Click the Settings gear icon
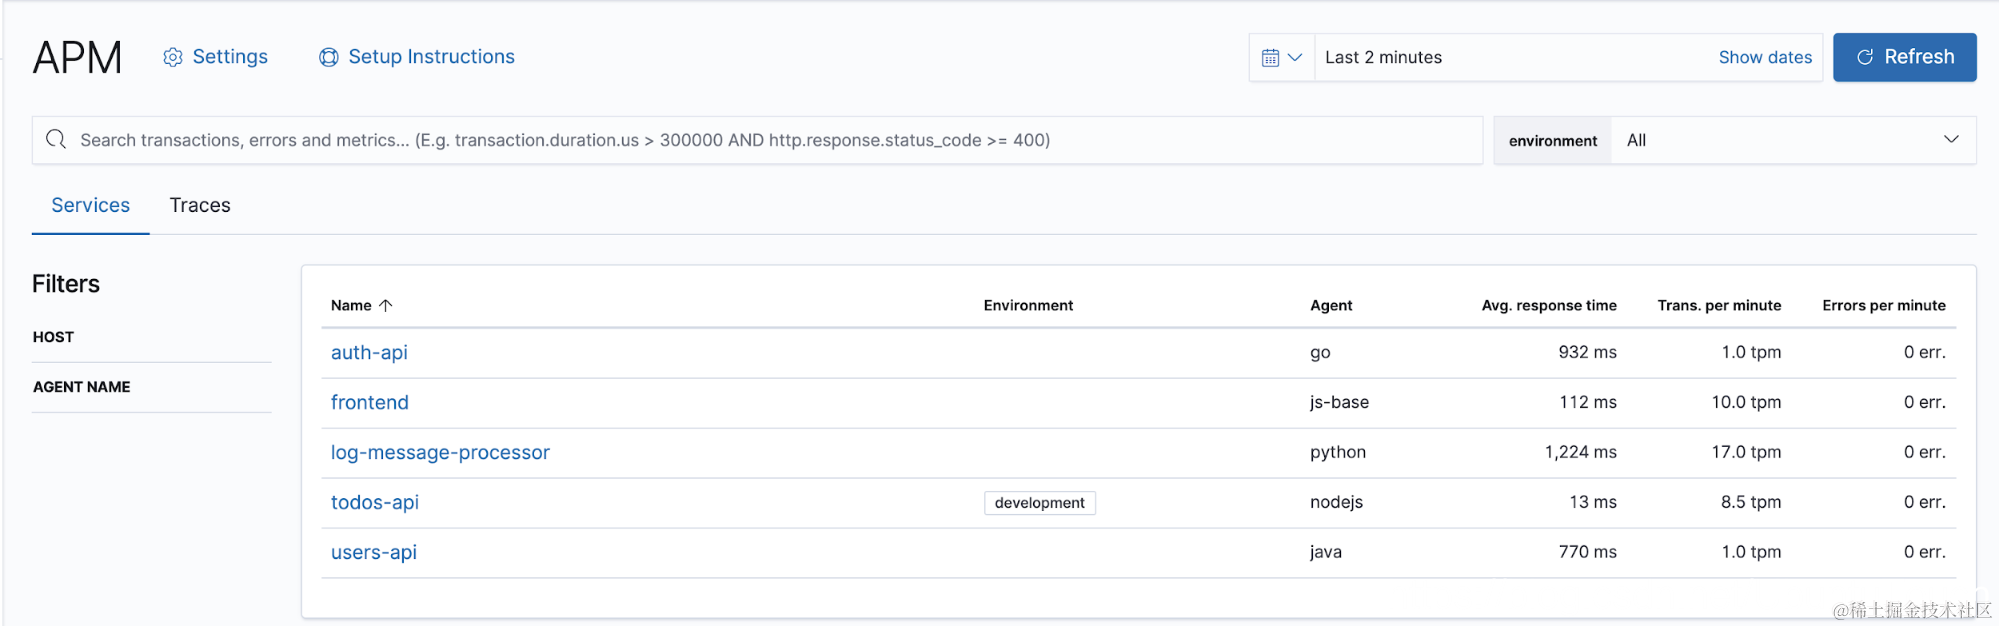The image size is (1999, 627). 173,57
